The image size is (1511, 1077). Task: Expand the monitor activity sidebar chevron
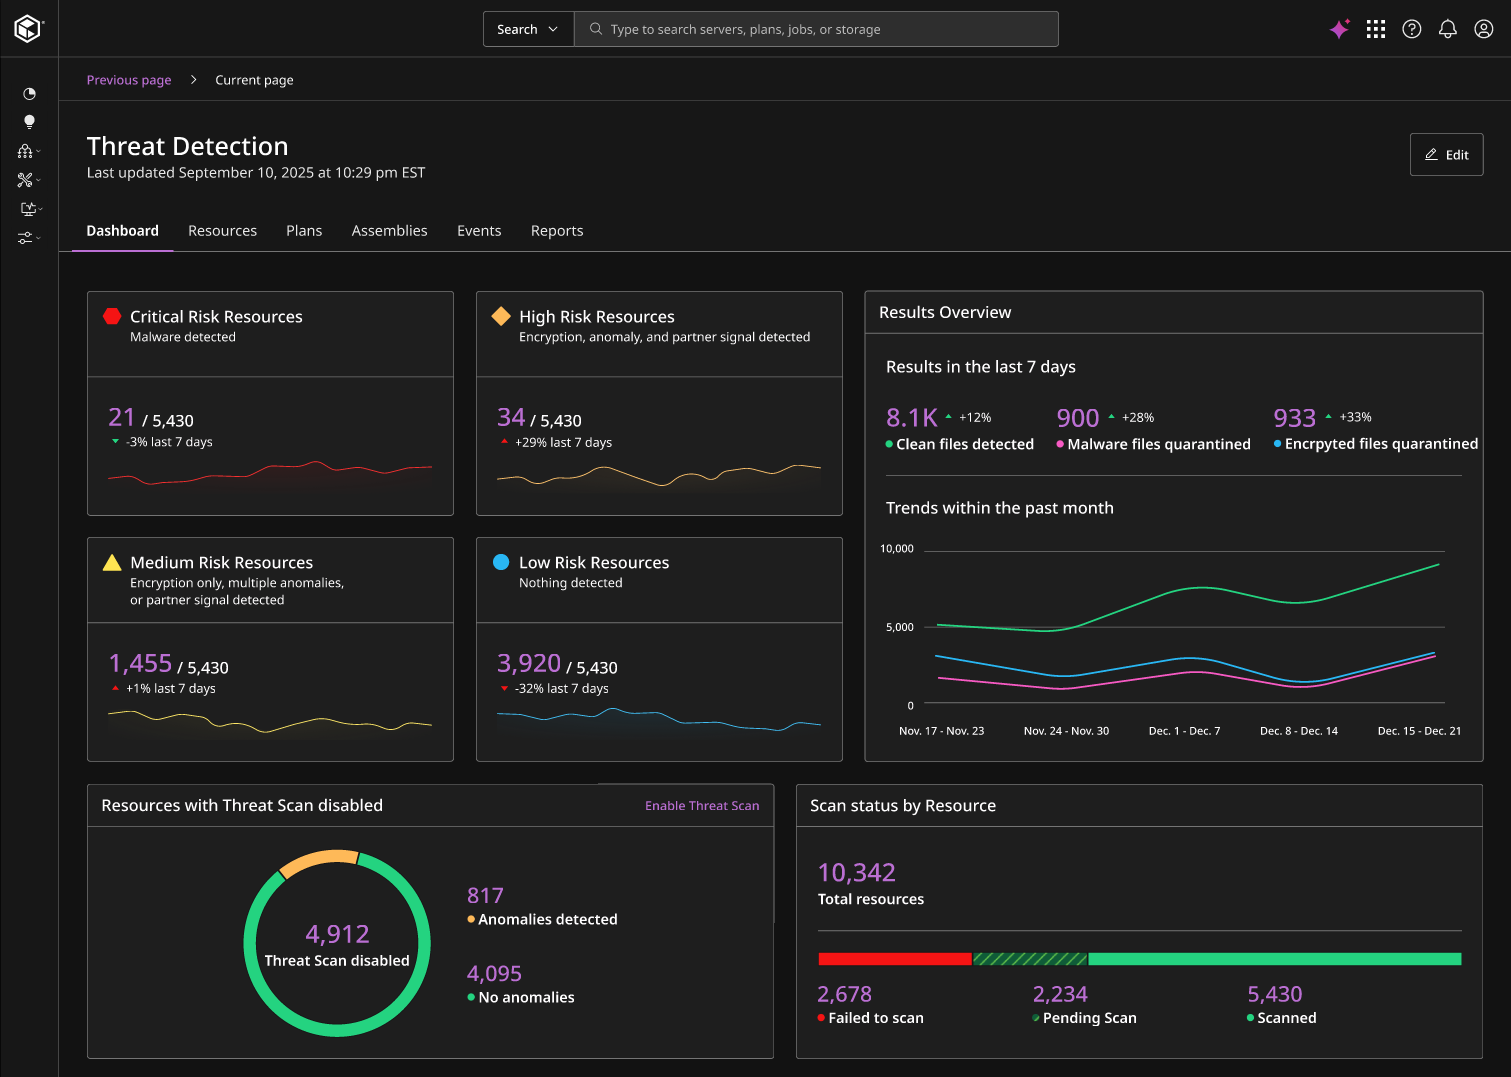click(40, 209)
